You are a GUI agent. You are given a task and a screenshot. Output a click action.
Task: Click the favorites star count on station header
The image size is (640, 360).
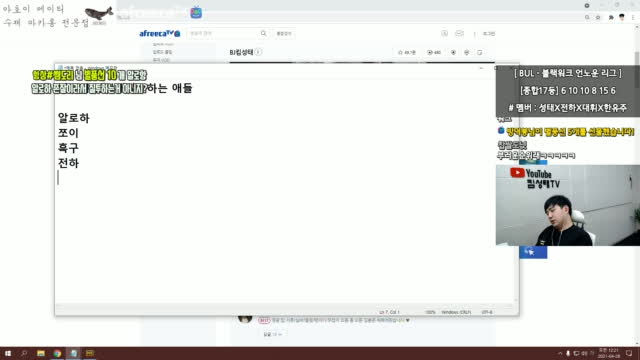[x=407, y=53]
